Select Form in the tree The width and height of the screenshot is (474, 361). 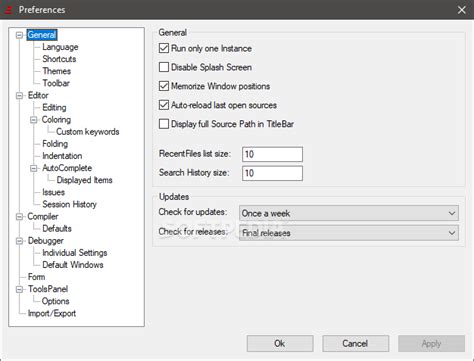(x=36, y=277)
